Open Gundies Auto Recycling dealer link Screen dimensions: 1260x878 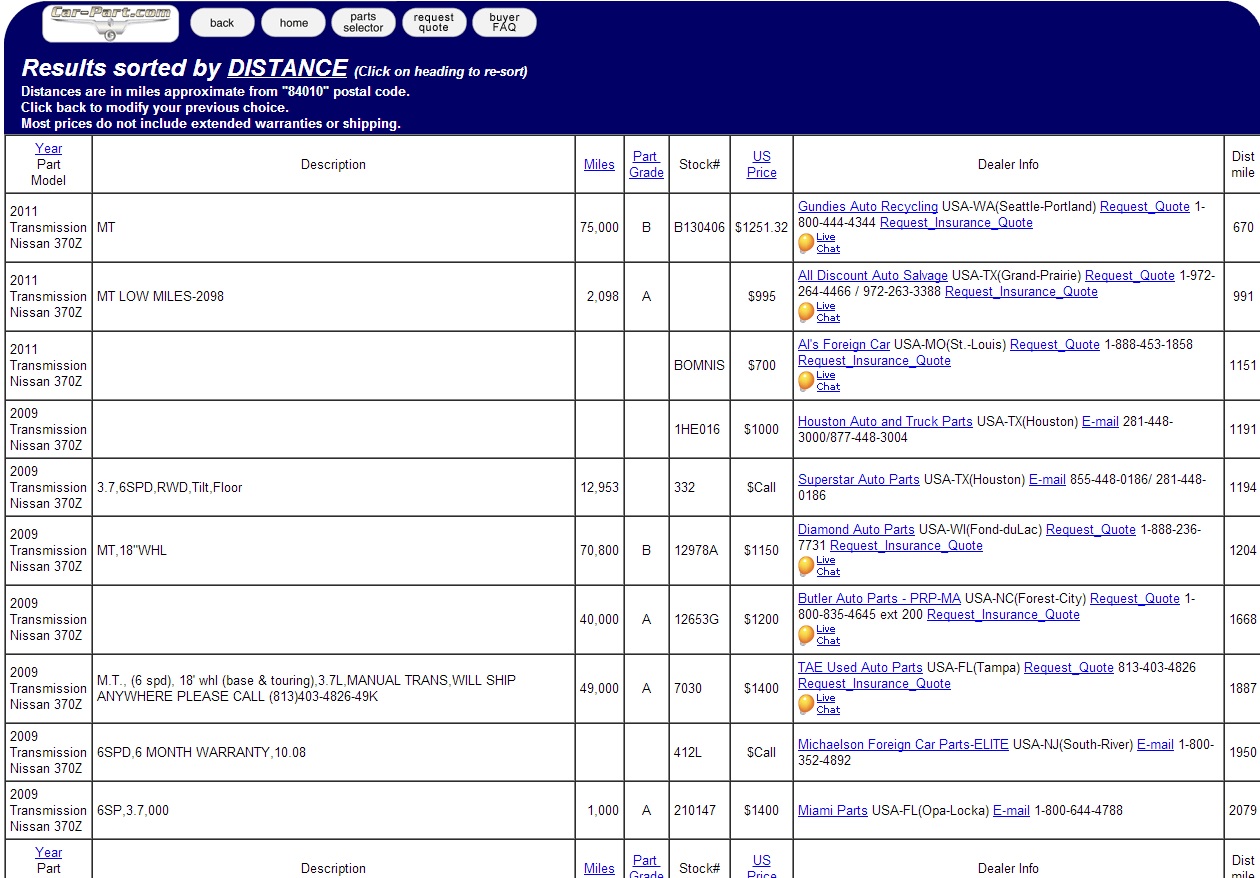tap(868, 207)
